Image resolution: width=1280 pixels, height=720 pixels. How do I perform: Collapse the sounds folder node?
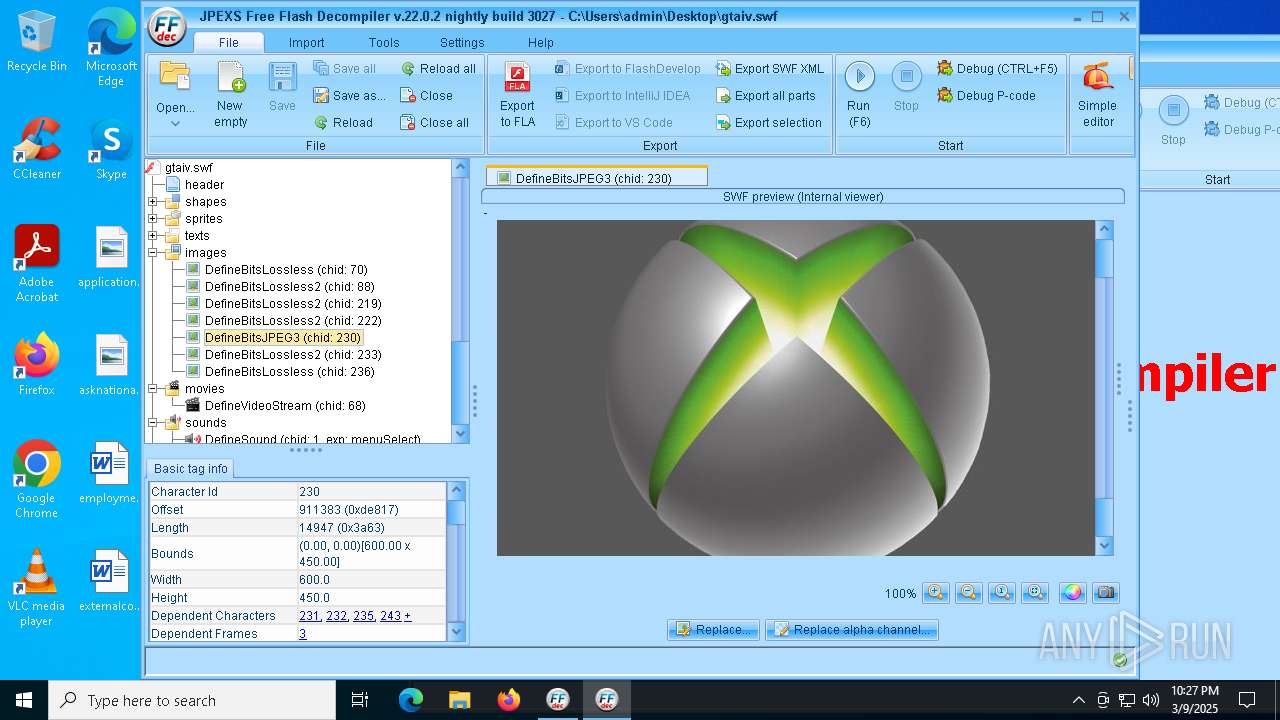coord(153,423)
